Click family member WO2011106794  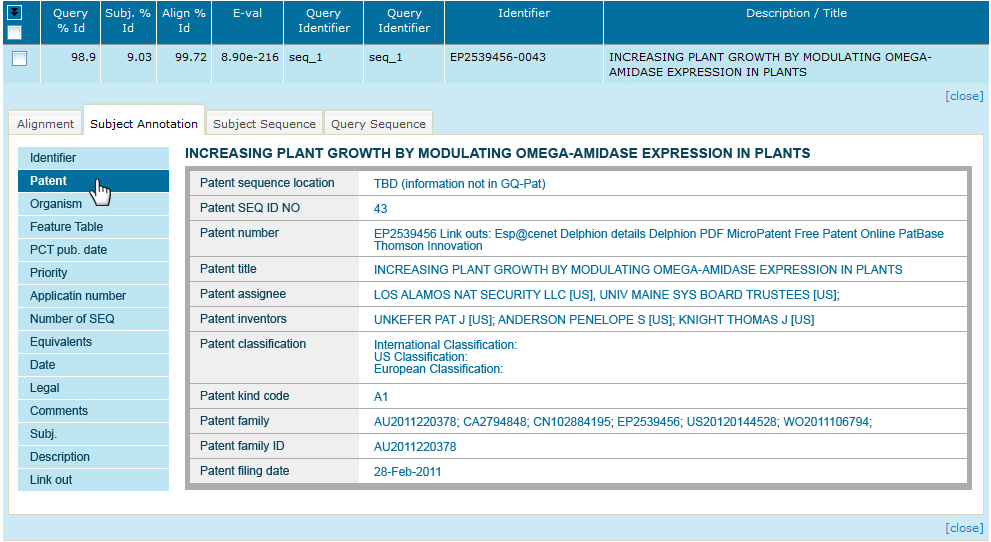pyautogui.click(x=826, y=421)
